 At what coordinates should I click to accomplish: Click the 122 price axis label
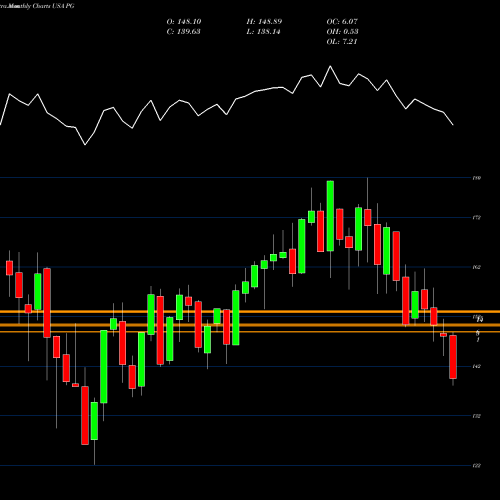tap(477, 465)
